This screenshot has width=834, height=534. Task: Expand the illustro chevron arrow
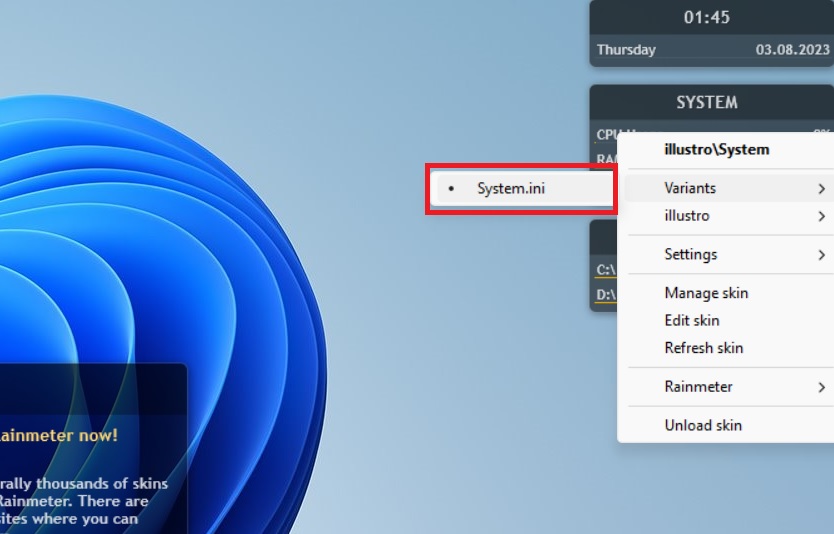[x=822, y=216]
